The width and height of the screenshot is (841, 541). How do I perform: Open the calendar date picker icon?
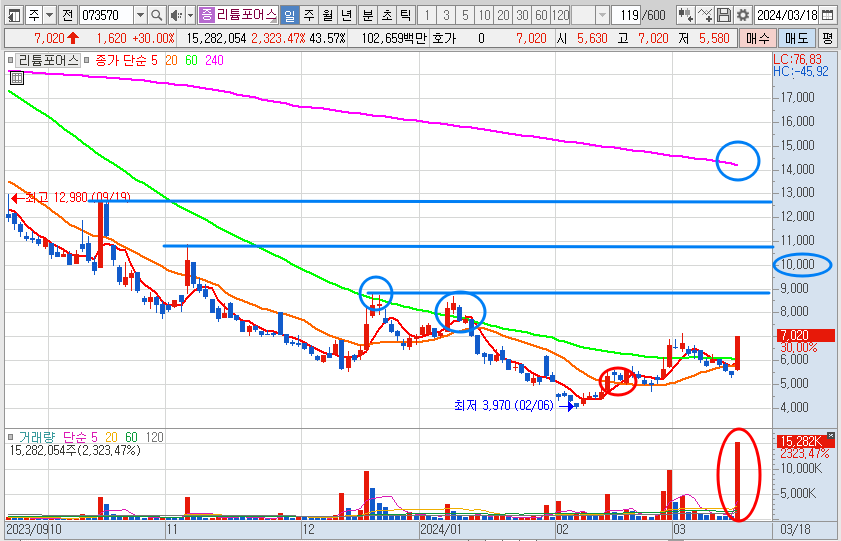828,15
